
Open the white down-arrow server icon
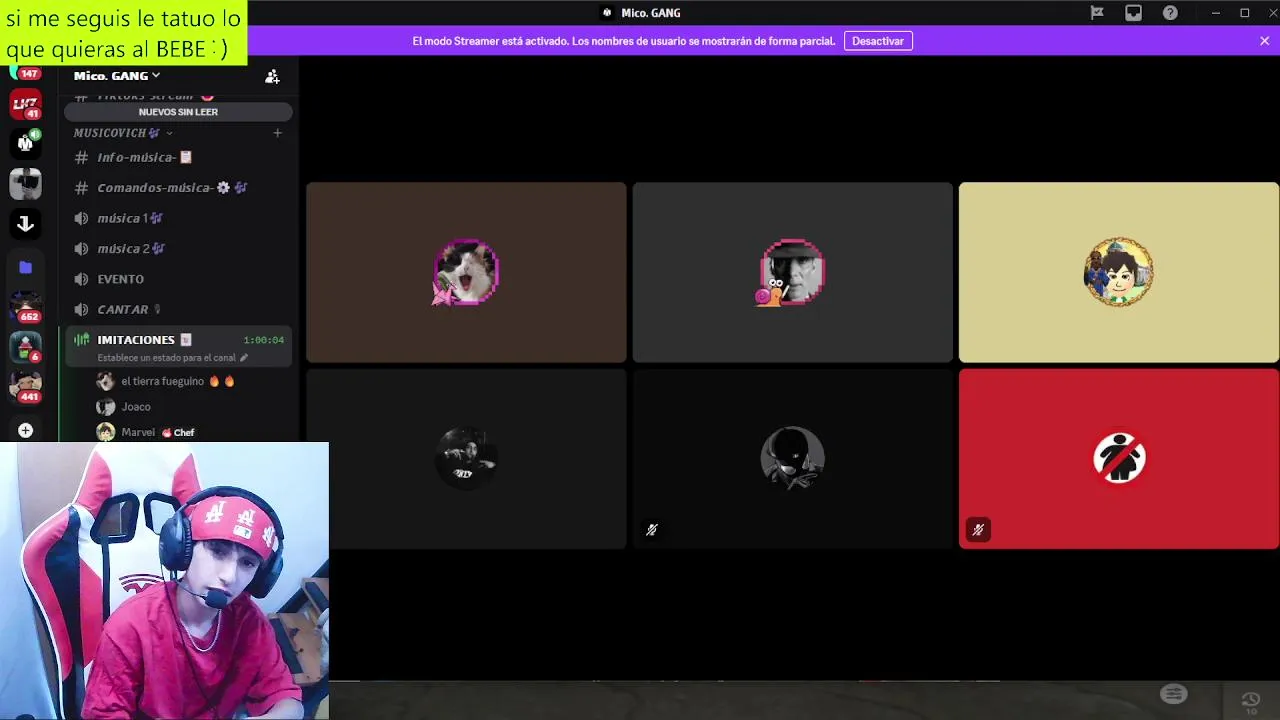click(x=25, y=224)
